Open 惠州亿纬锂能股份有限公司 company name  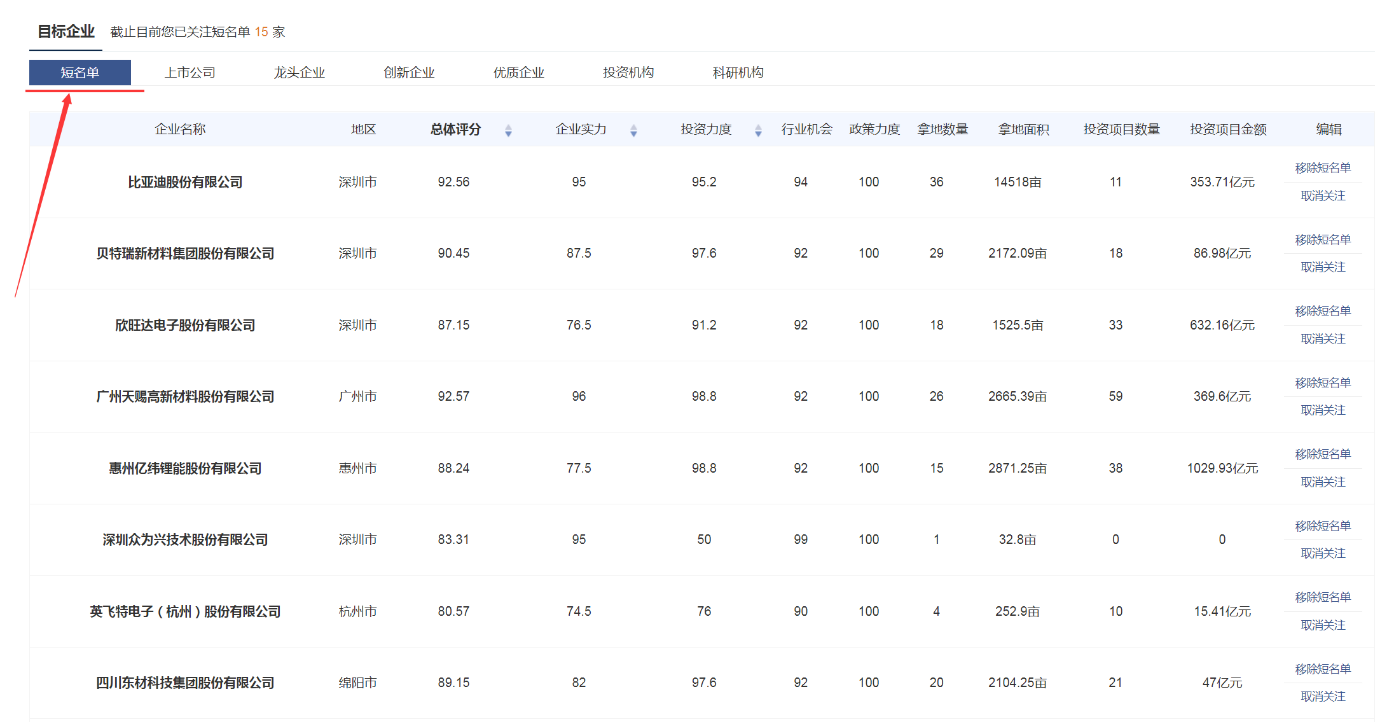185,468
